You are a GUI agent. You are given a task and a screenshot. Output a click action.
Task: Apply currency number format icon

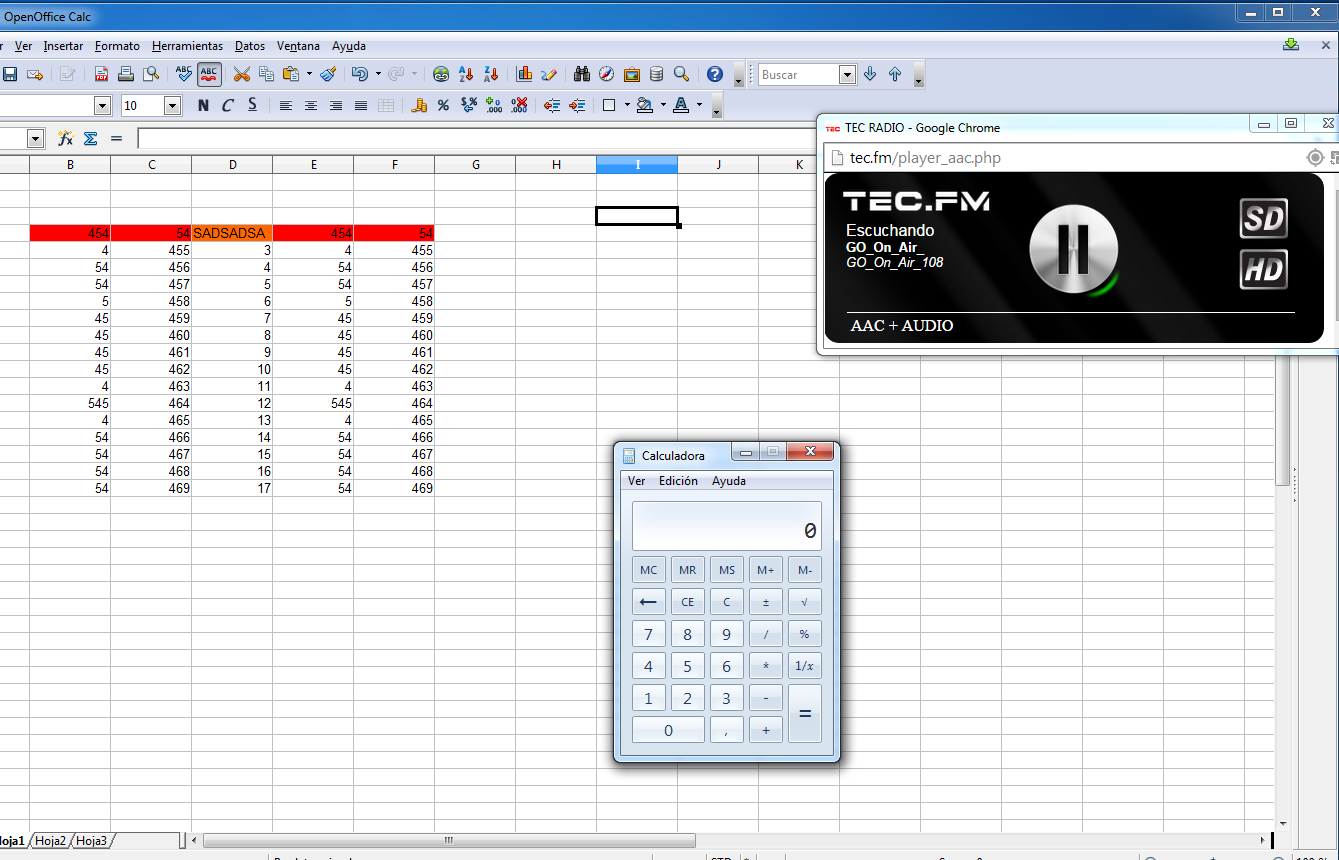(419, 105)
